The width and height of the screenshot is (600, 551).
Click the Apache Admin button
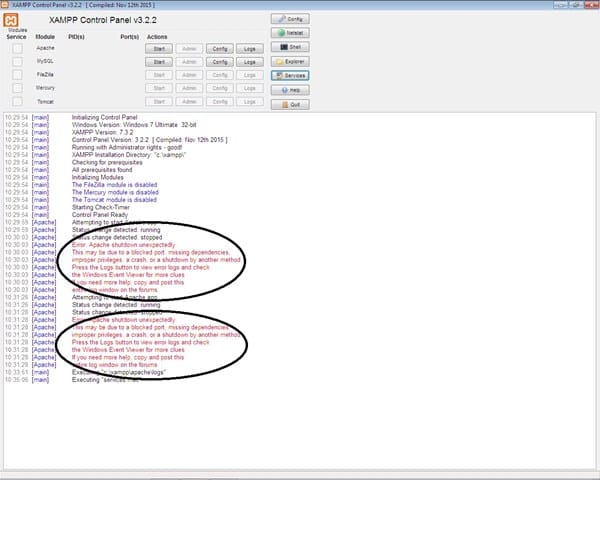pyautogui.click(x=189, y=49)
